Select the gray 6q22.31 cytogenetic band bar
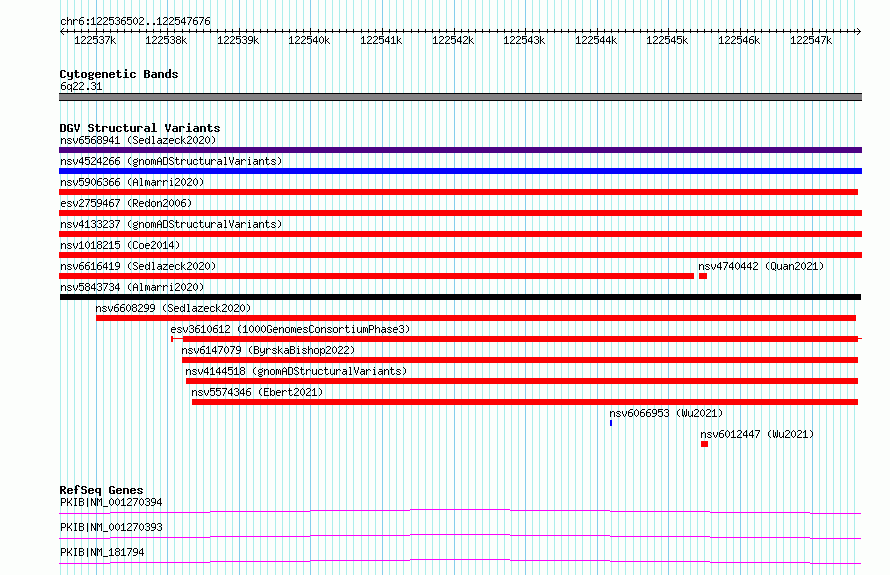This screenshot has height=575, width=890. (460, 97)
